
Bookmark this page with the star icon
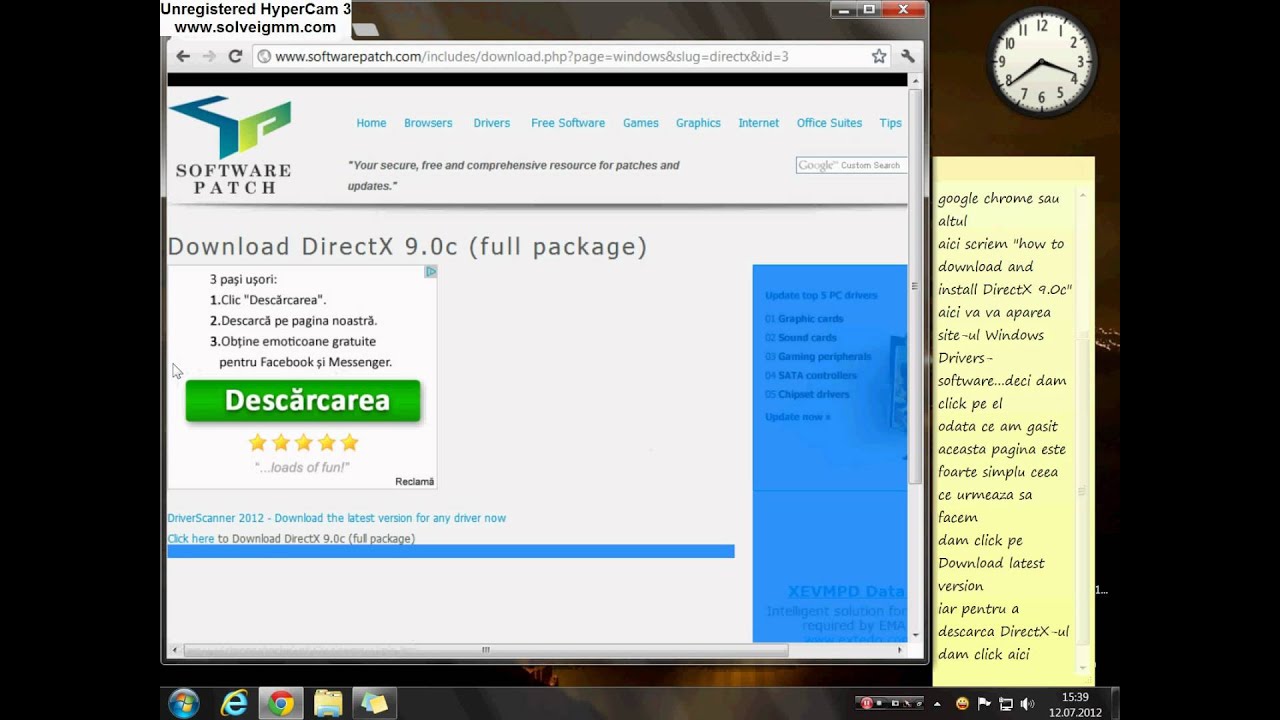click(879, 57)
